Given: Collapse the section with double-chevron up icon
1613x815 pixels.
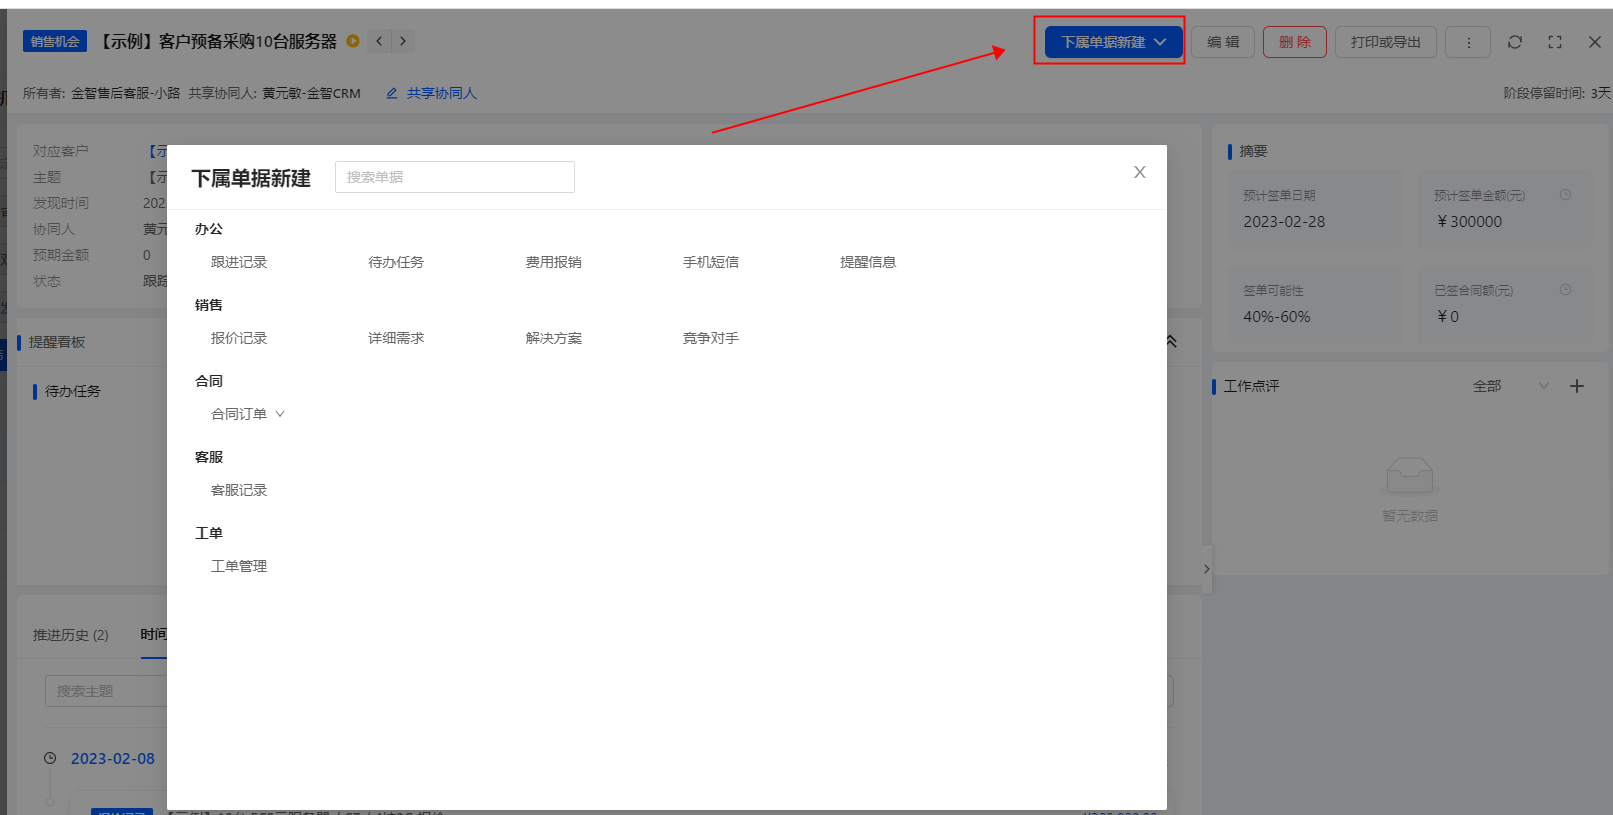Looking at the screenshot, I should pyautogui.click(x=1172, y=341).
